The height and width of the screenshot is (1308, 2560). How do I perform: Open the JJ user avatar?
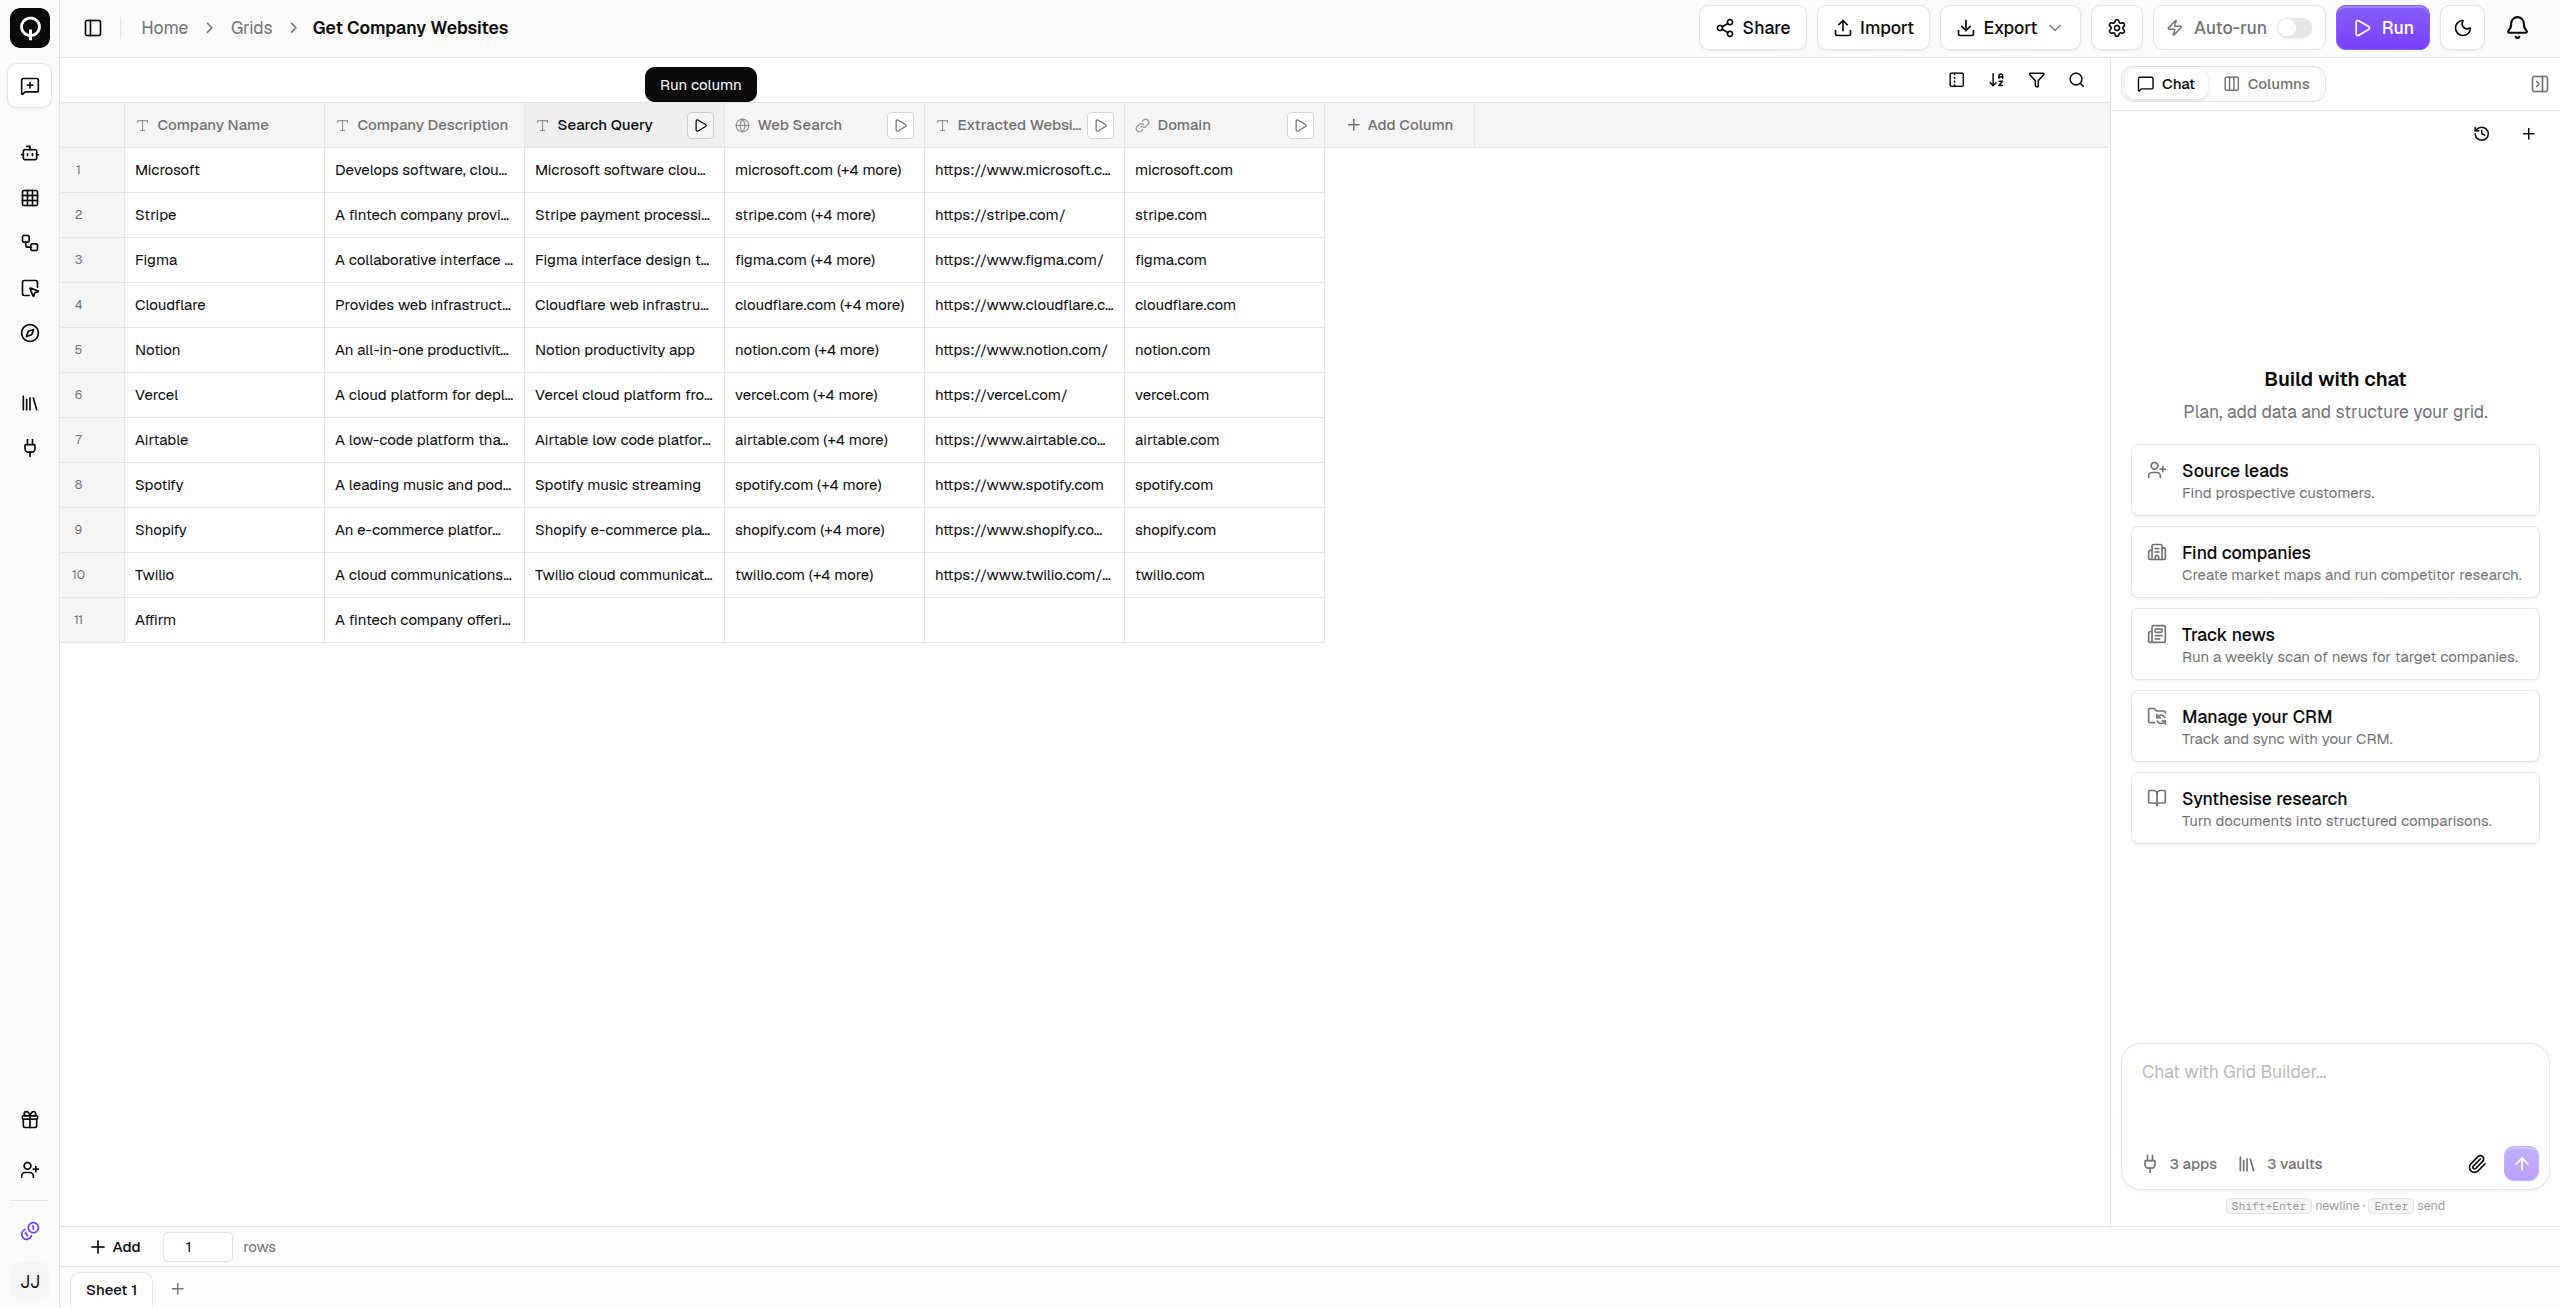pos(30,1282)
